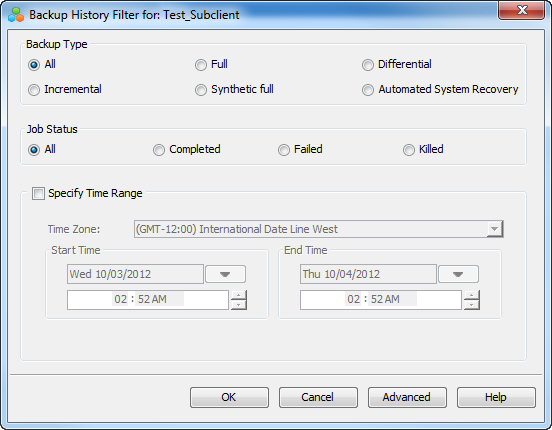Viewport: 552px width, 430px height.
Task: Click the End Time date field Thu 10/04/2012
Action: coord(368,274)
